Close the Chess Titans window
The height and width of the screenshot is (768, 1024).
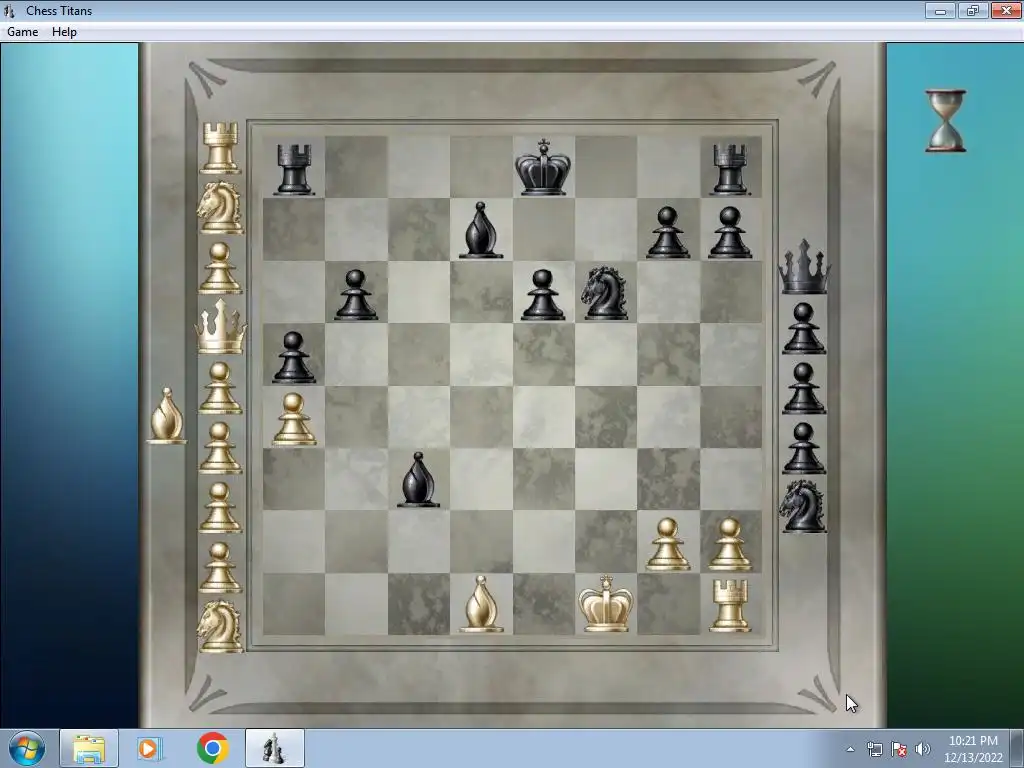tap(1006, 10)
